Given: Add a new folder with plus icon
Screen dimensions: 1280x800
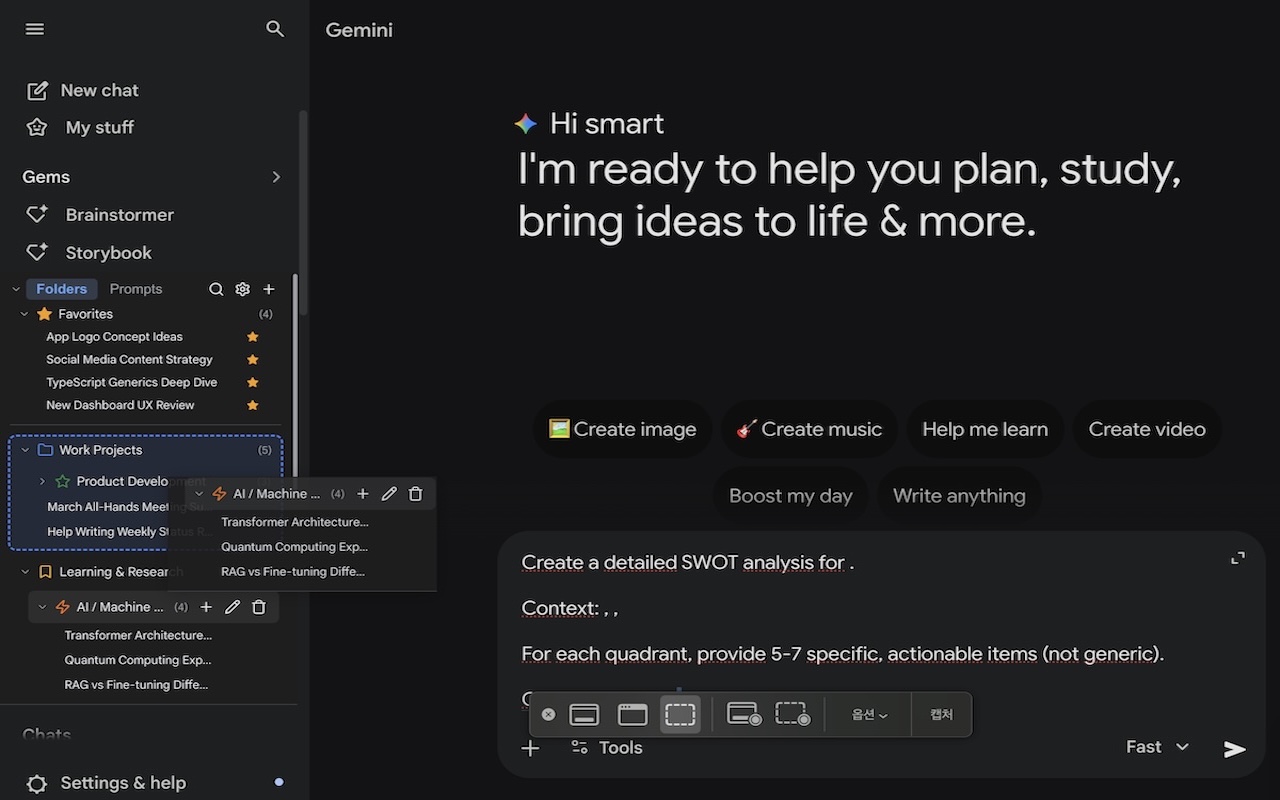Looking at the screenshot, I should tap(268, 289).
